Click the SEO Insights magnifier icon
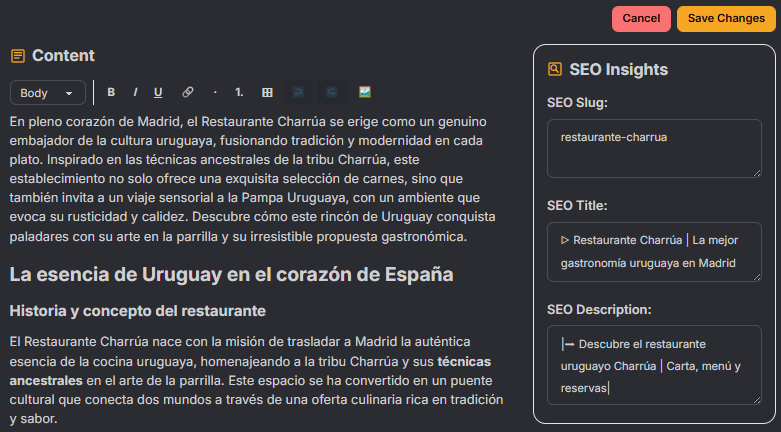781x432 pixels. (x=554, y=69)
